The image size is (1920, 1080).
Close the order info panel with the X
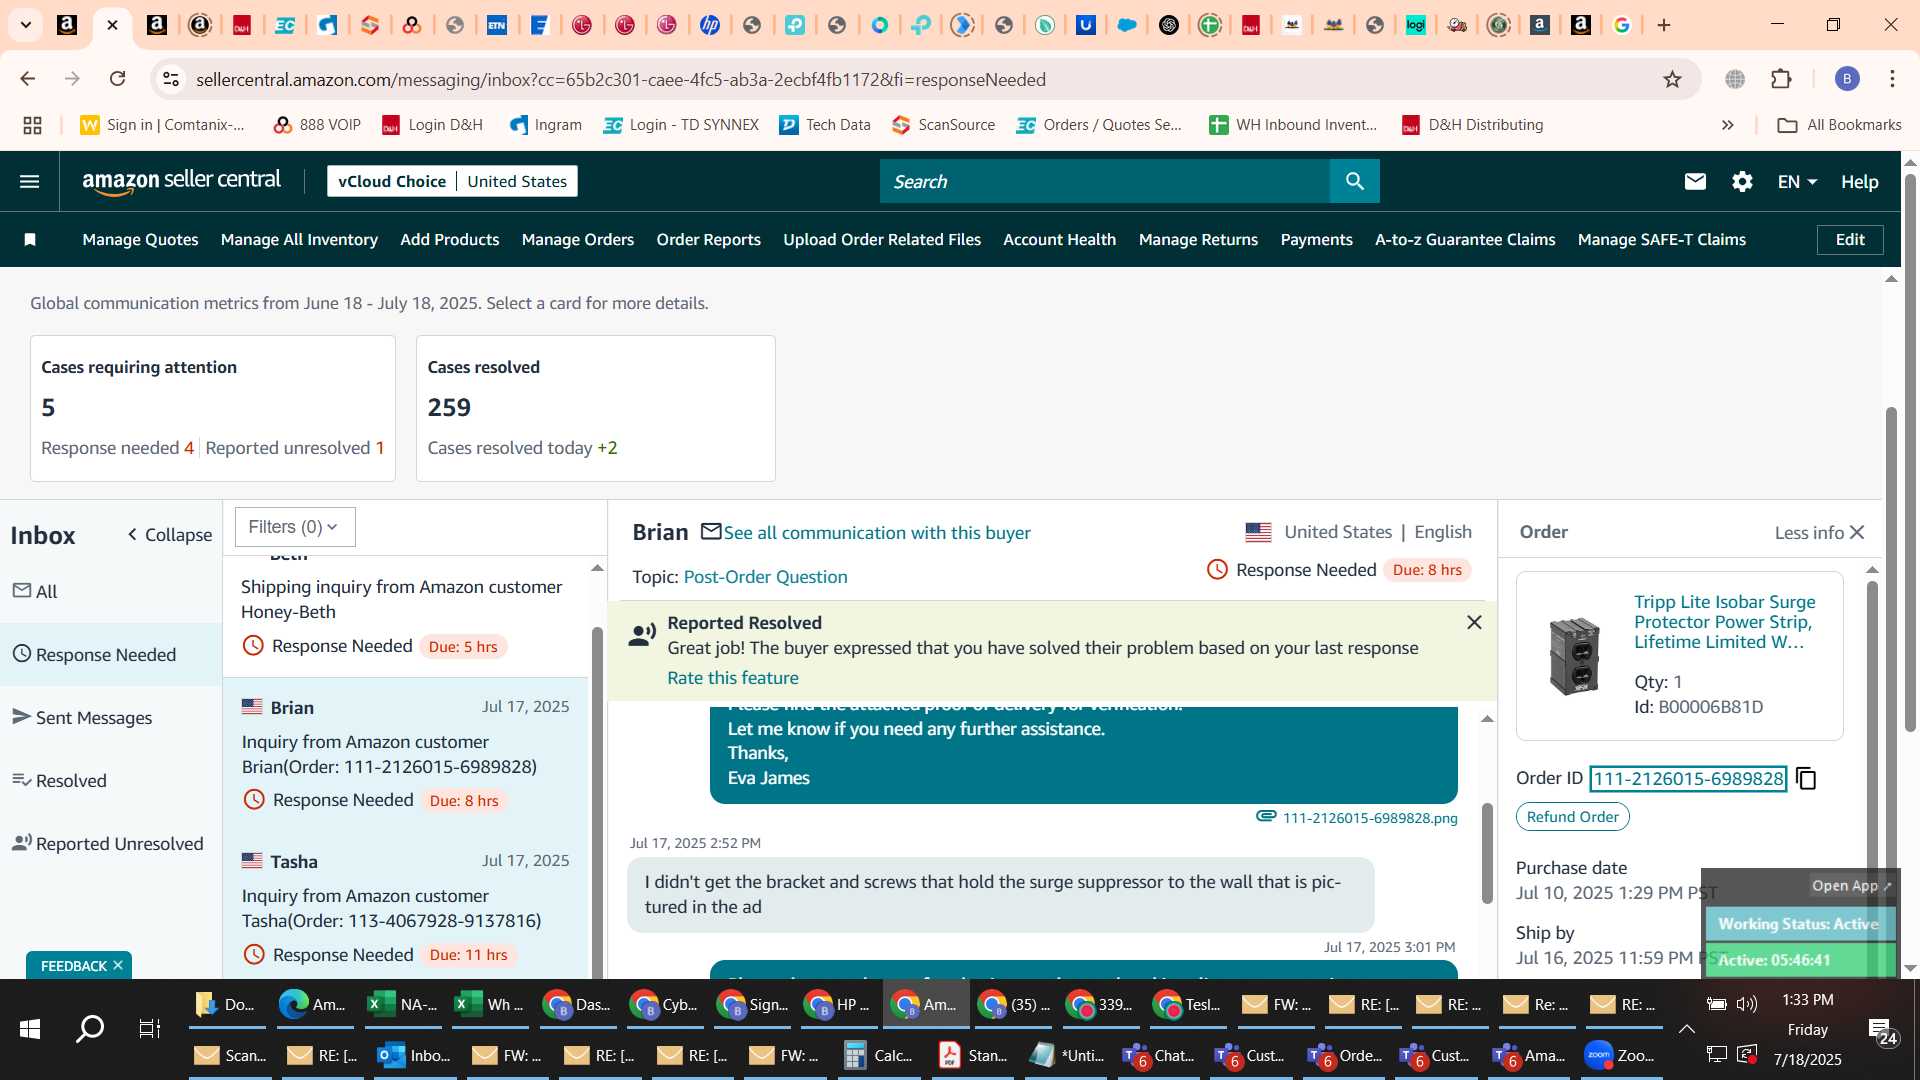1857,532
